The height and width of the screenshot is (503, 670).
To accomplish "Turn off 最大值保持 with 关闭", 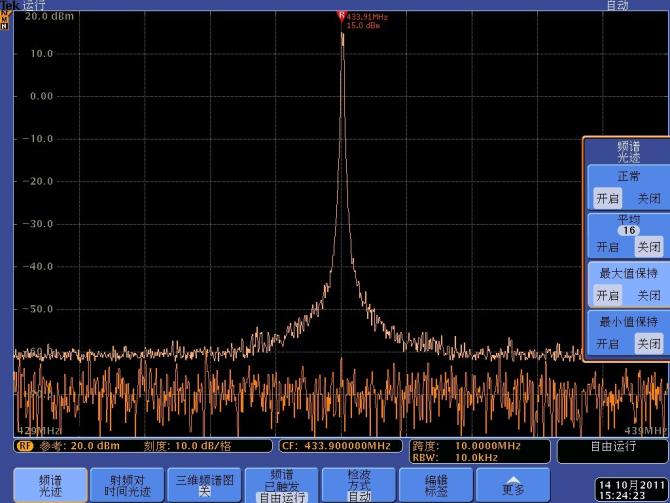I will 649,295.
